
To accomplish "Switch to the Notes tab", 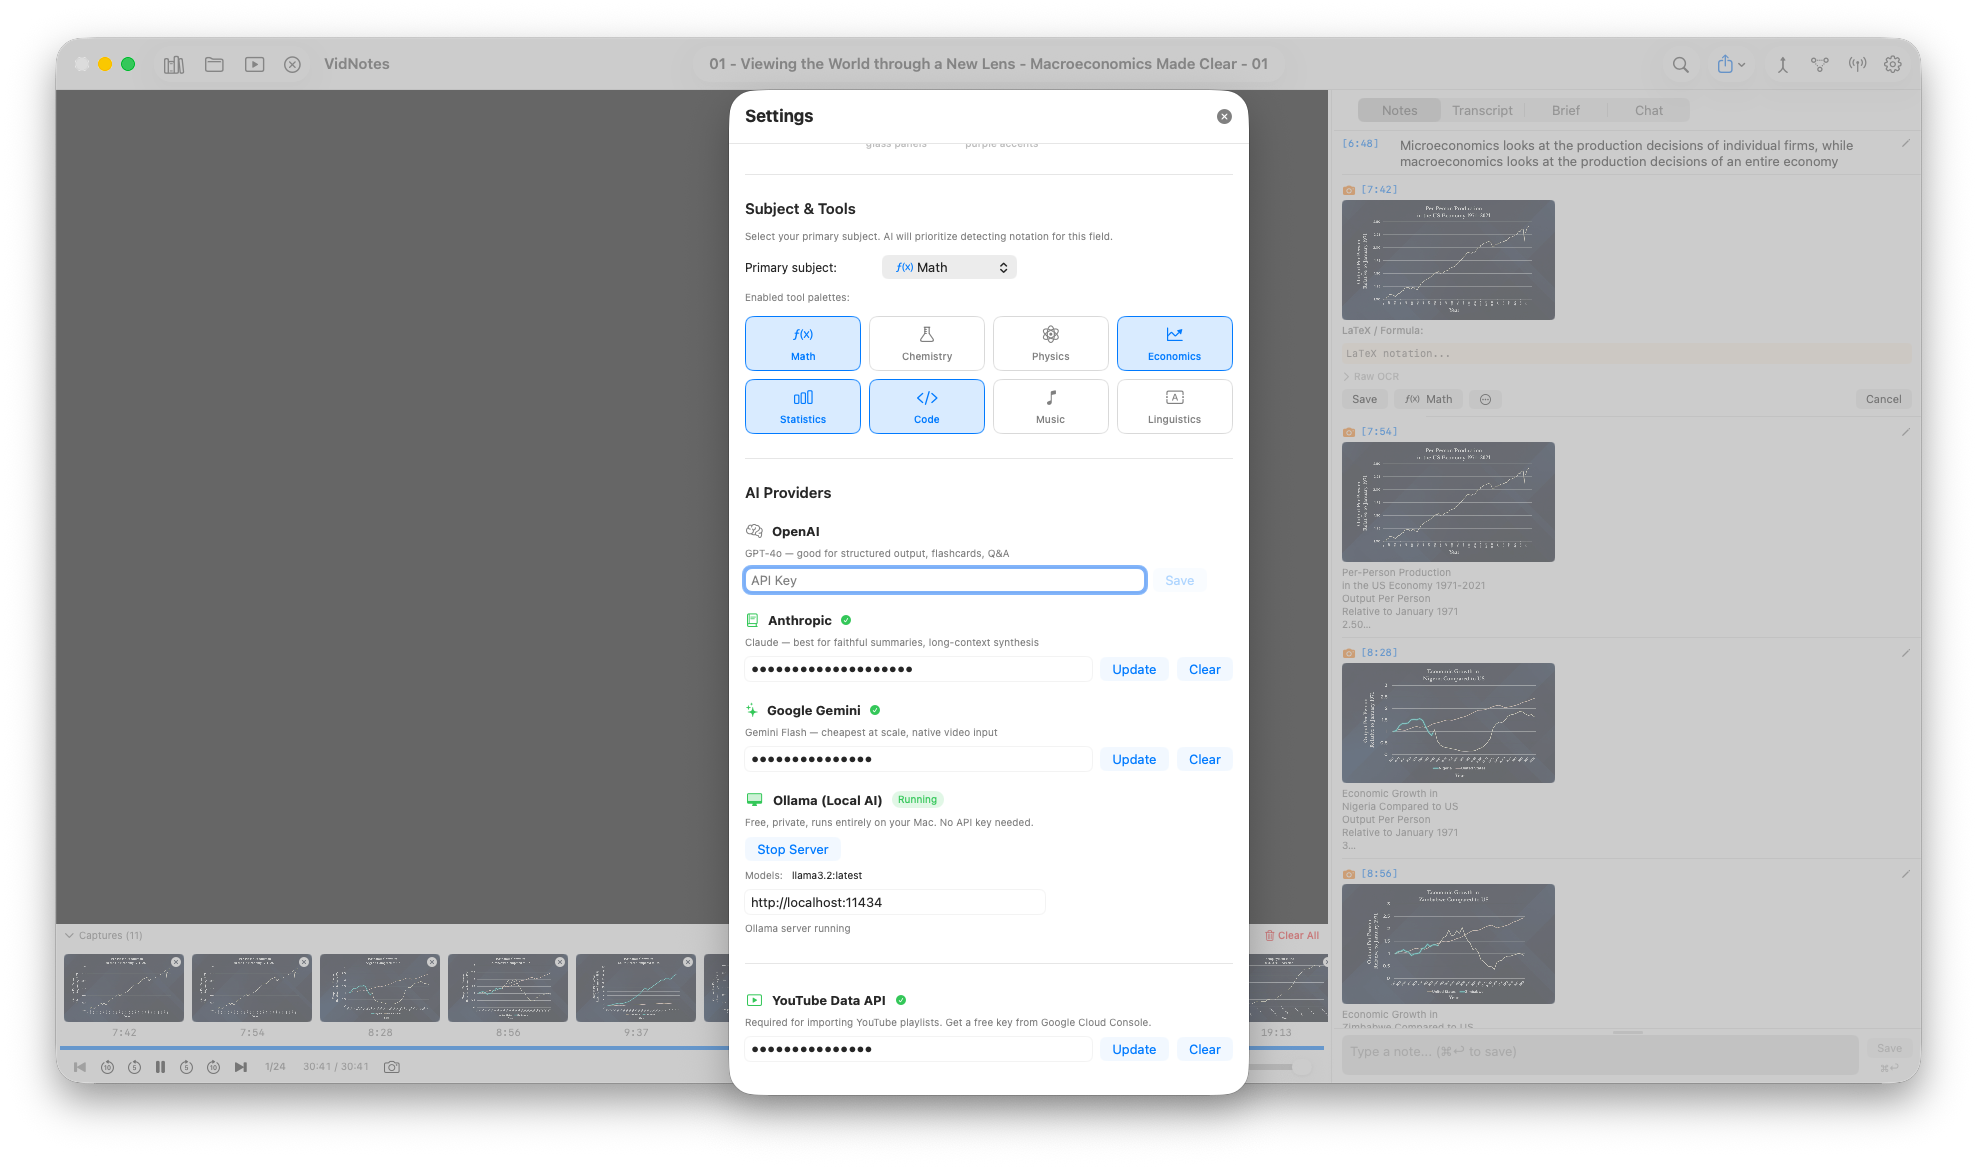I will pyautogui.click(x=1399, y=110).
